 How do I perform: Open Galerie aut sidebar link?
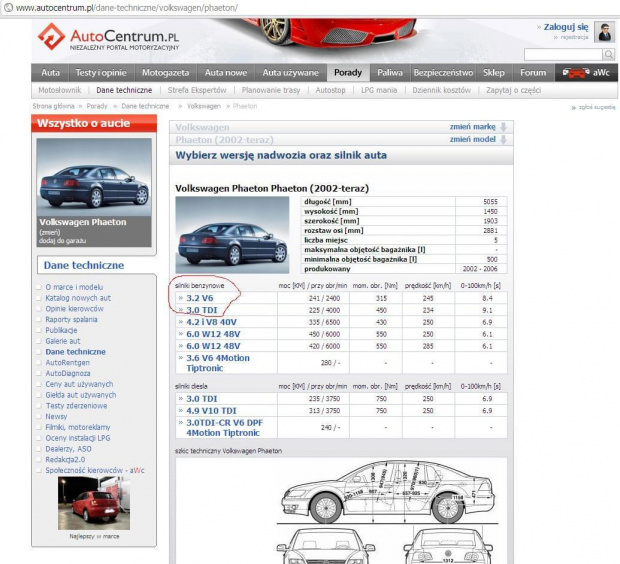pyautogui.click(x=63, y=341)
